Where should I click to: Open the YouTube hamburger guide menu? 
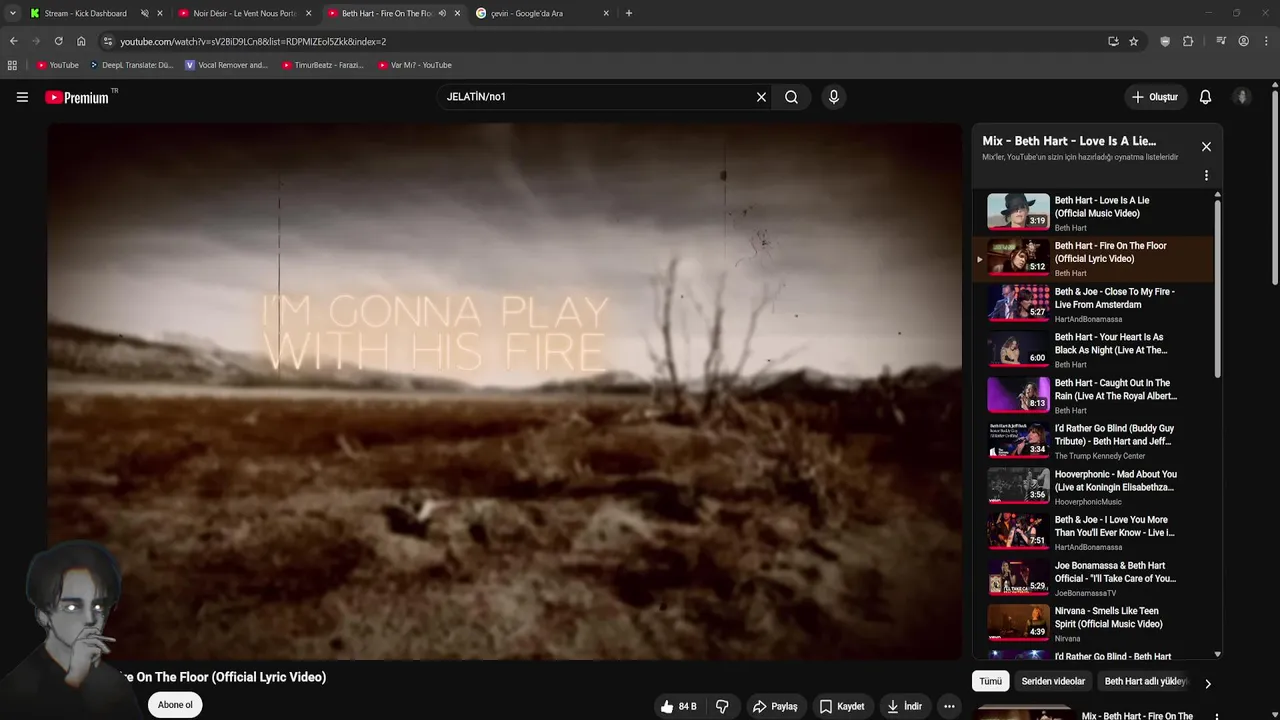[x=22, y=97]
